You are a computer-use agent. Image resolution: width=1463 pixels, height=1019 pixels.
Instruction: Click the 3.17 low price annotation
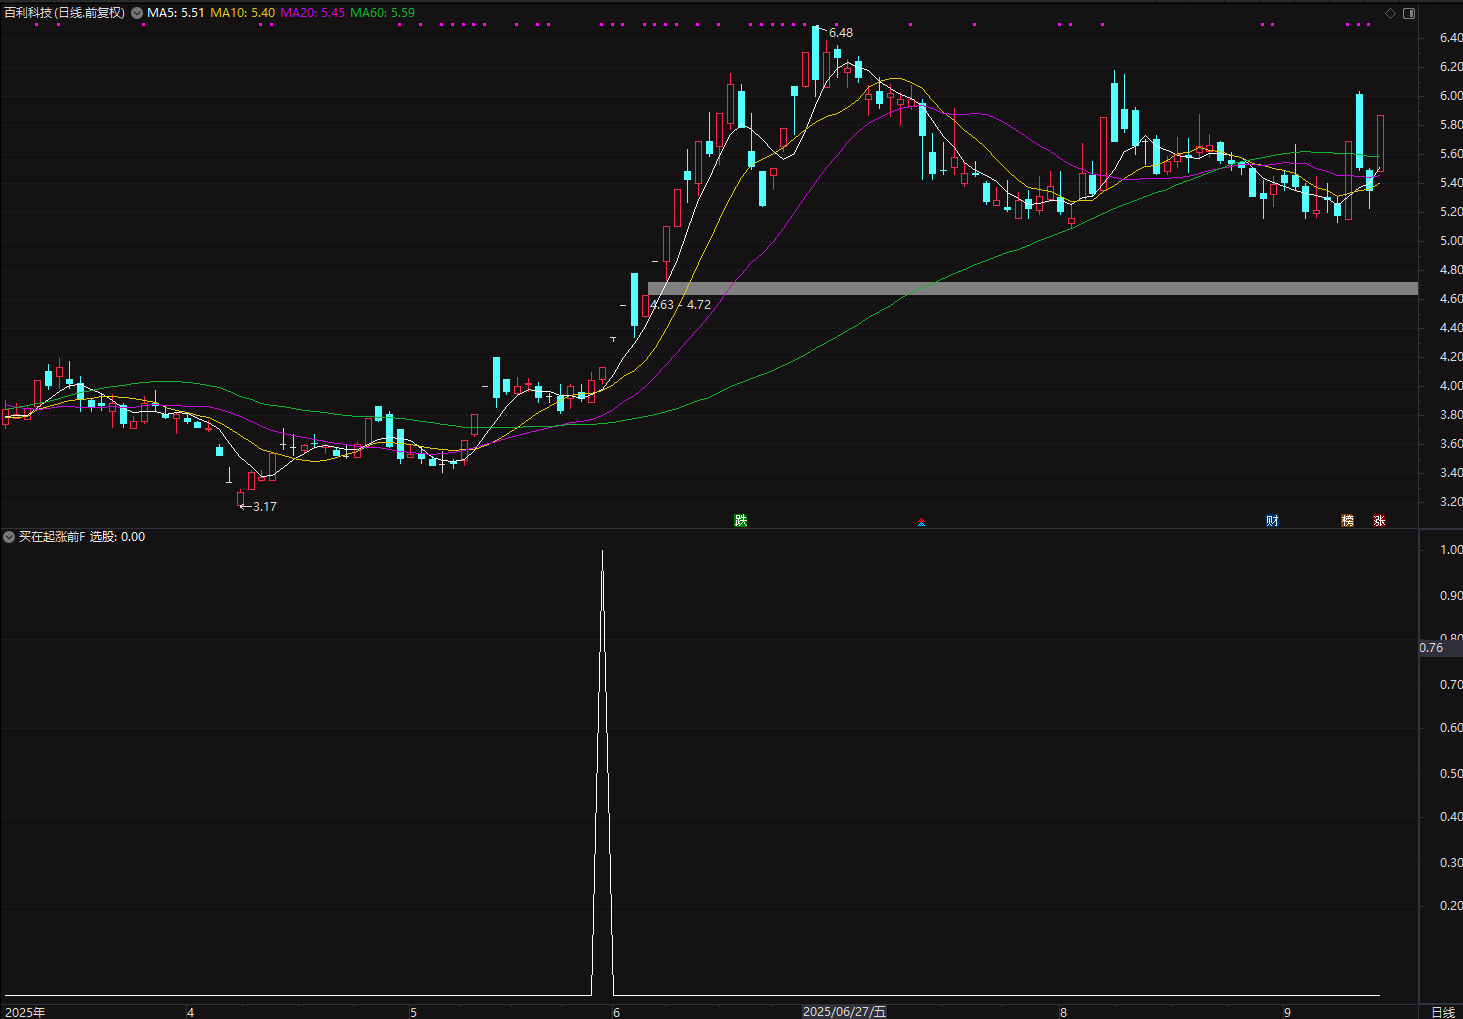(x=264, y=507)
